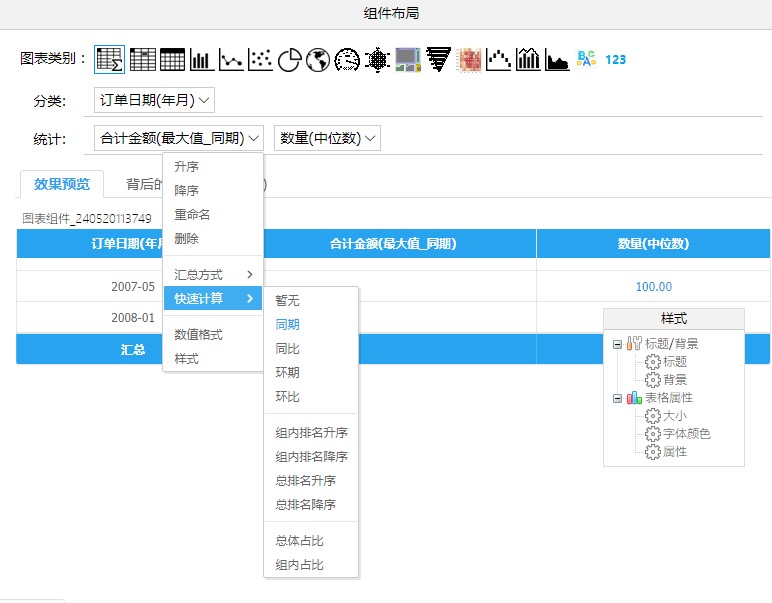772x603 pixels.
Task: Collapse the 表格属性 tree node
Action: 617,398
